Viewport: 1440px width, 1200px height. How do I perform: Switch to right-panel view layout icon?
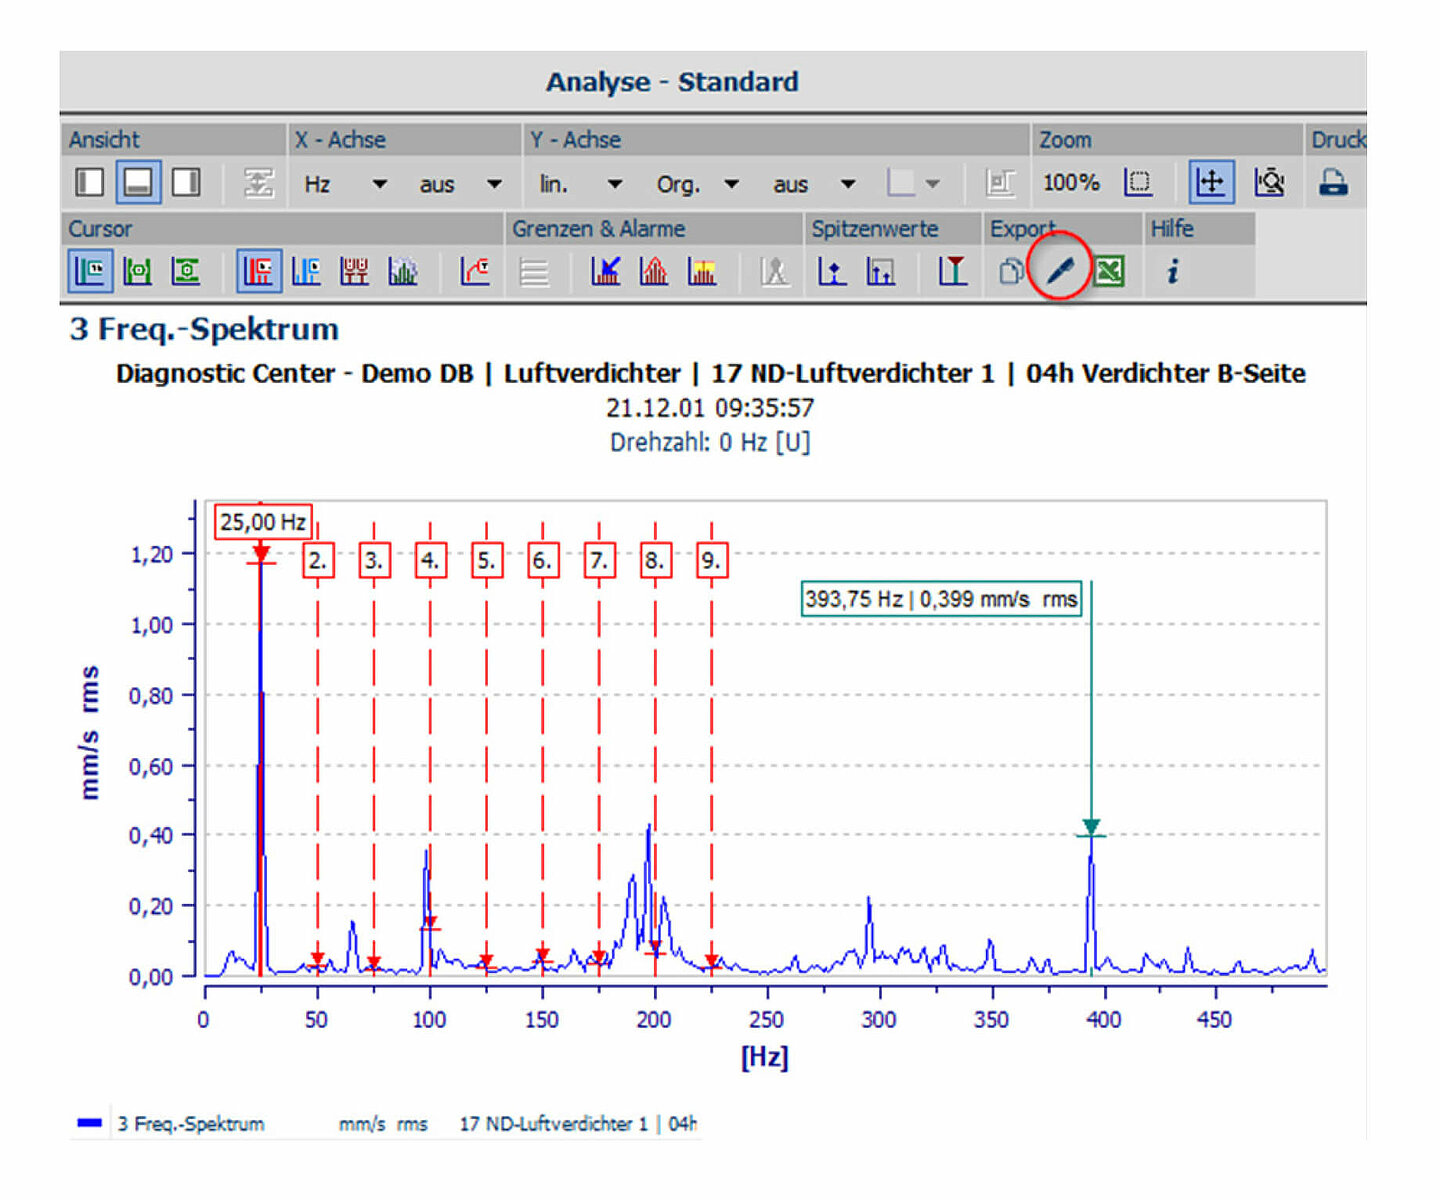pyautogui.click(x=186, y=182)
